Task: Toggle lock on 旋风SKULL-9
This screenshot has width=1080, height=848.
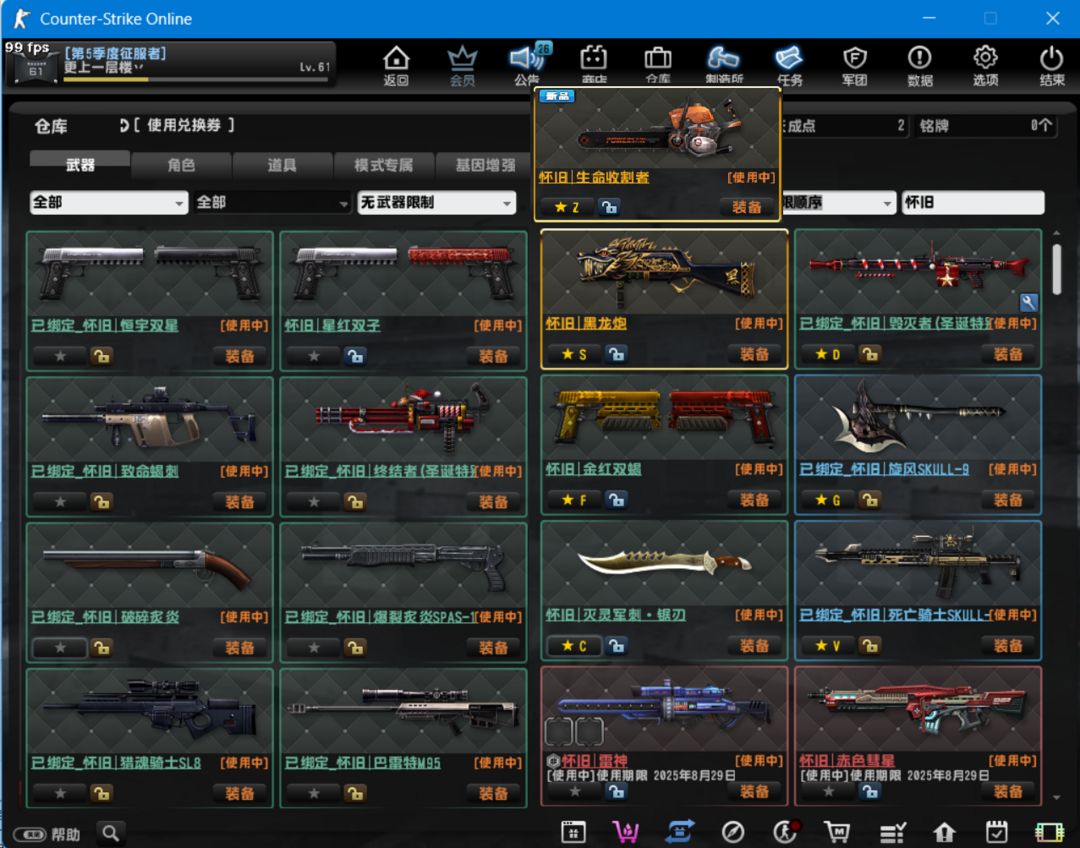Action: pyautogui.click(x=870, y=499)
